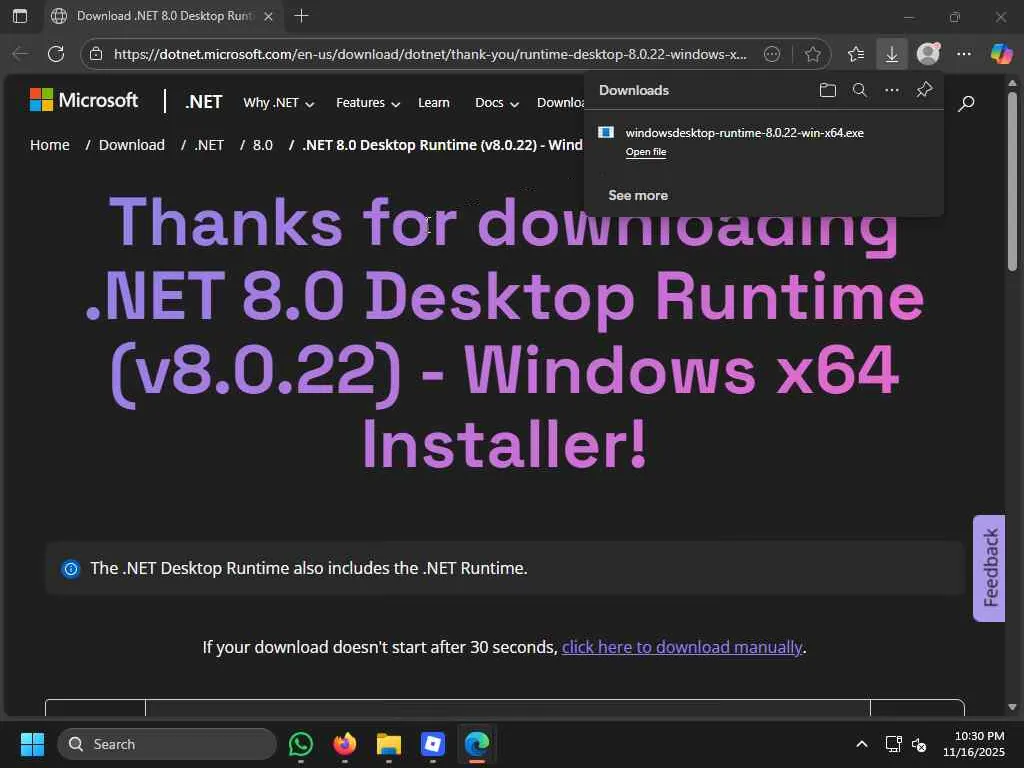Go to the .NET breadcrumb
The height and width of the screenshot is (768, 1024).
(209, 145)
